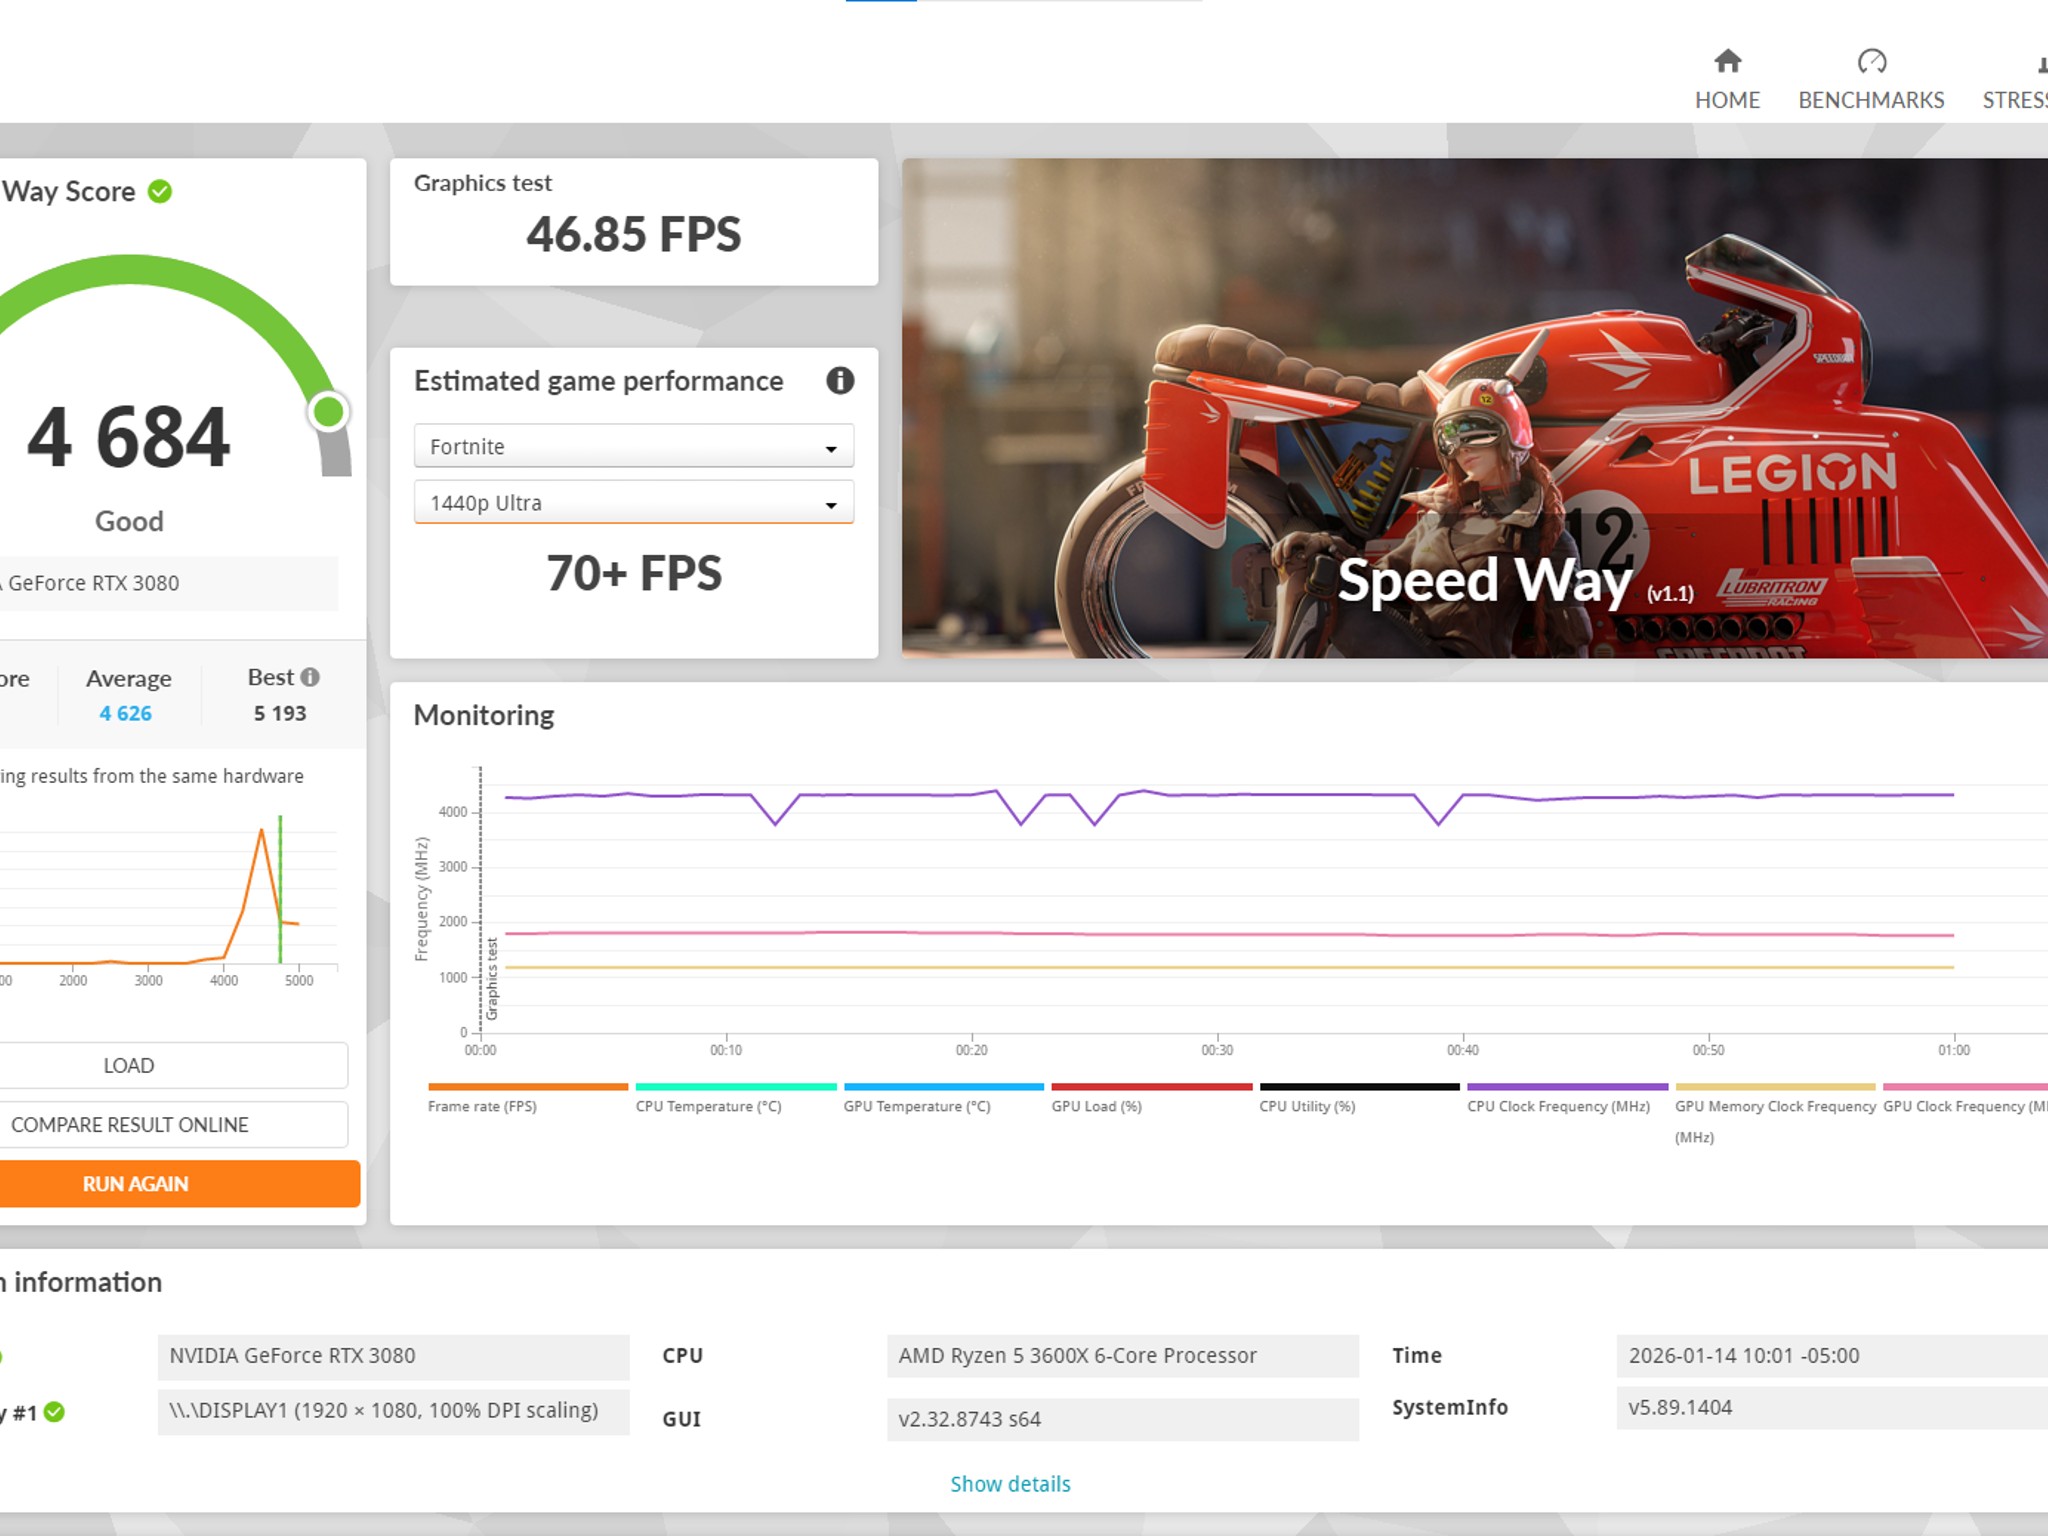Image resolution: width=2048 pixels, height=1536 pixels.
Task: Click the Good rating label
Action: [x=129, y=521]
